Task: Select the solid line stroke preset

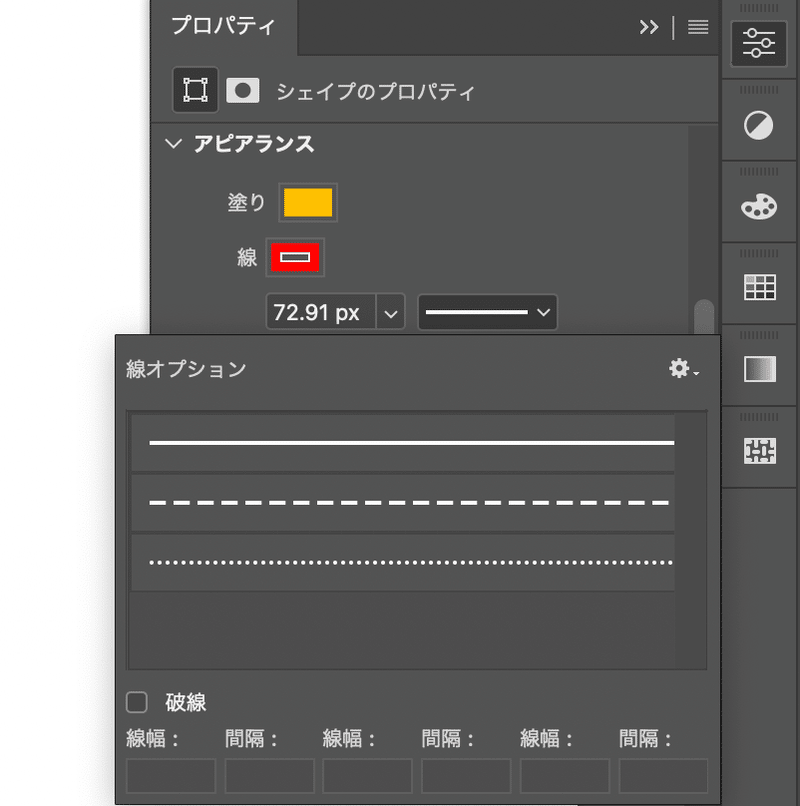Action: click(x=403, y=443)
